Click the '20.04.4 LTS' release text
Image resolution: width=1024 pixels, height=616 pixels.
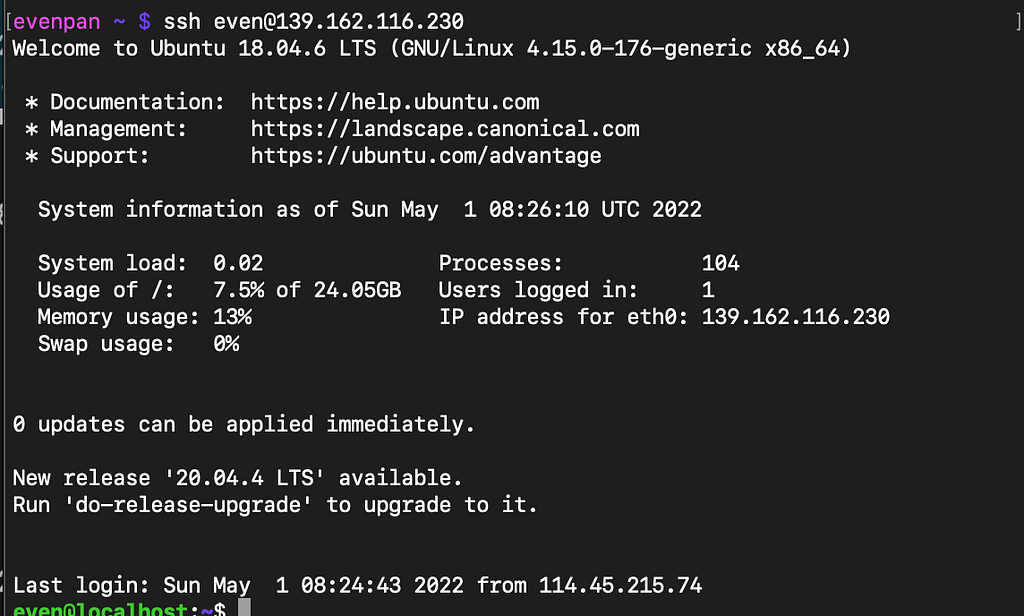coord(244,478)
